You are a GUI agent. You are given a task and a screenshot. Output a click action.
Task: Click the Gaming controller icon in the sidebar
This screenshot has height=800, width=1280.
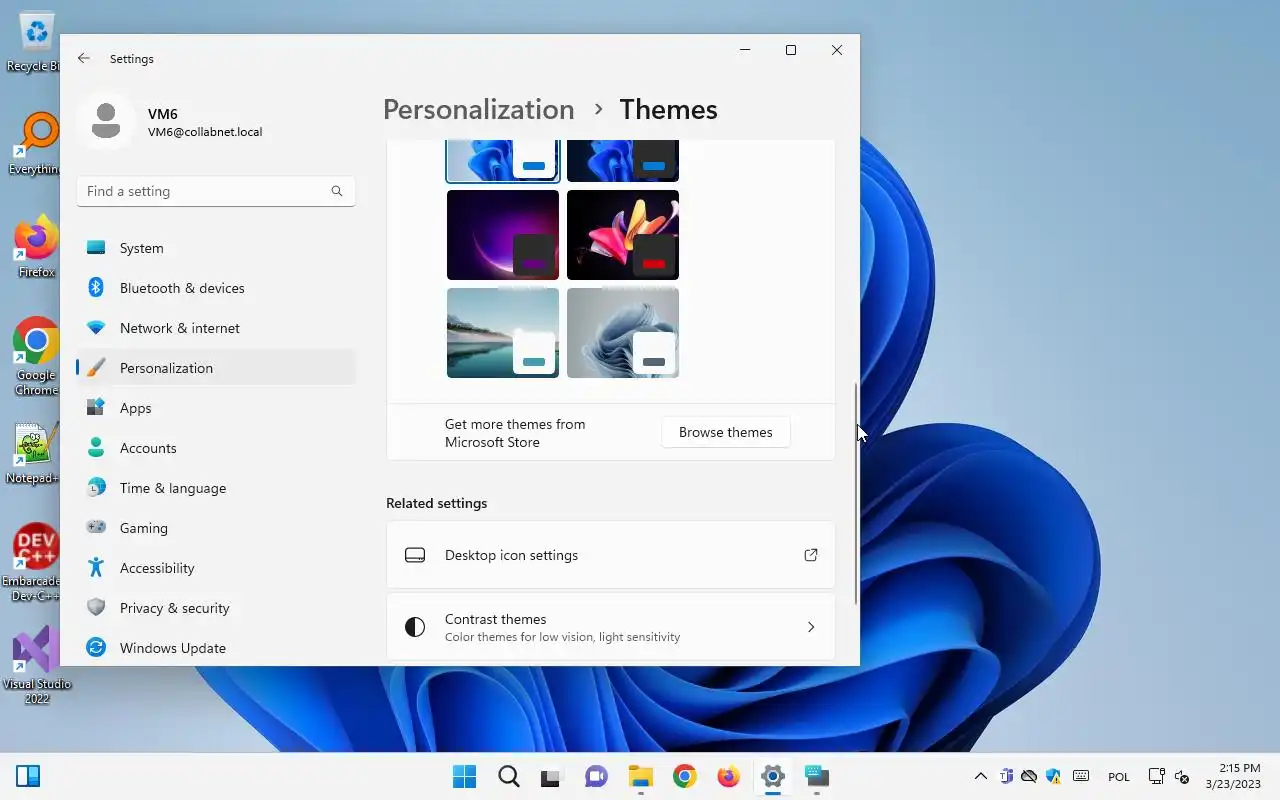pos(96,528)
